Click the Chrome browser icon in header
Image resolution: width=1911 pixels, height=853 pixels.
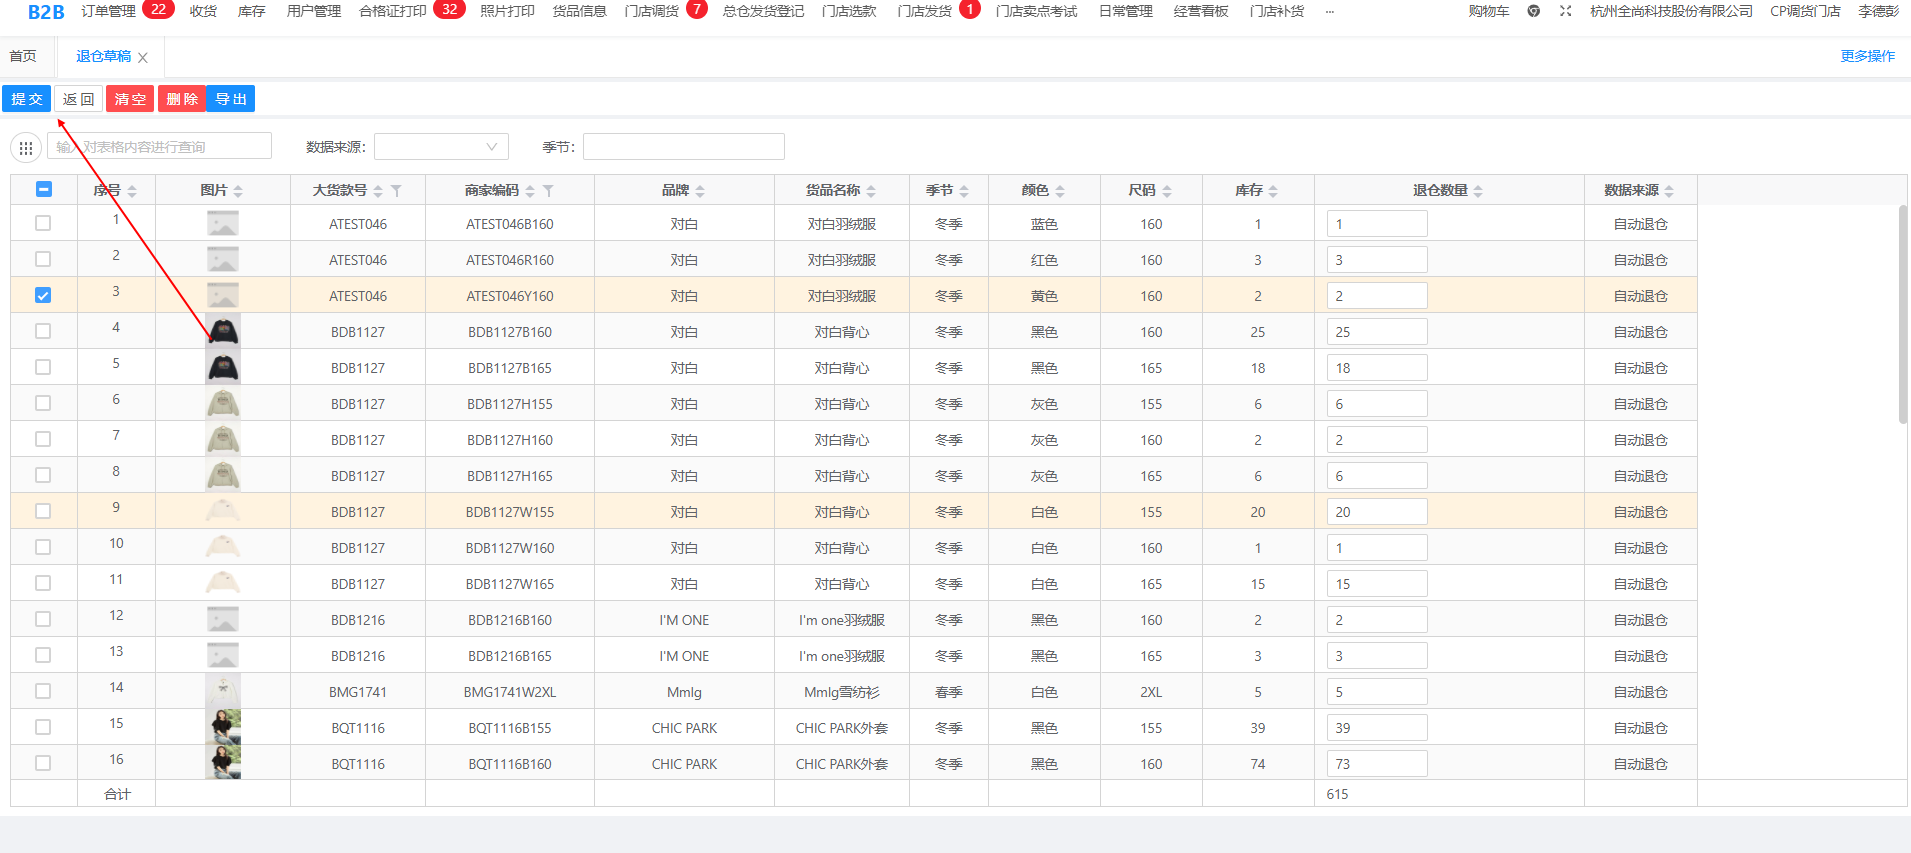(1533, 11)
